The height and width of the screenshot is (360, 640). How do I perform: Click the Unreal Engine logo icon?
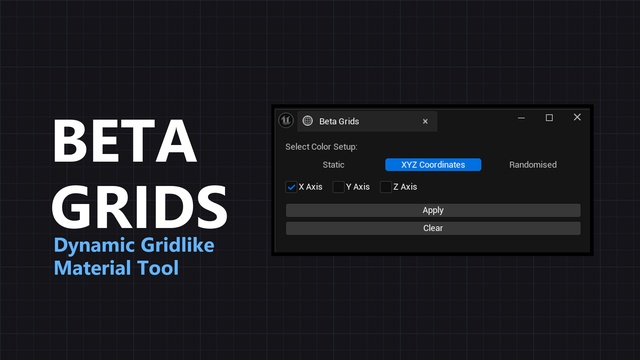click(286, 120)
